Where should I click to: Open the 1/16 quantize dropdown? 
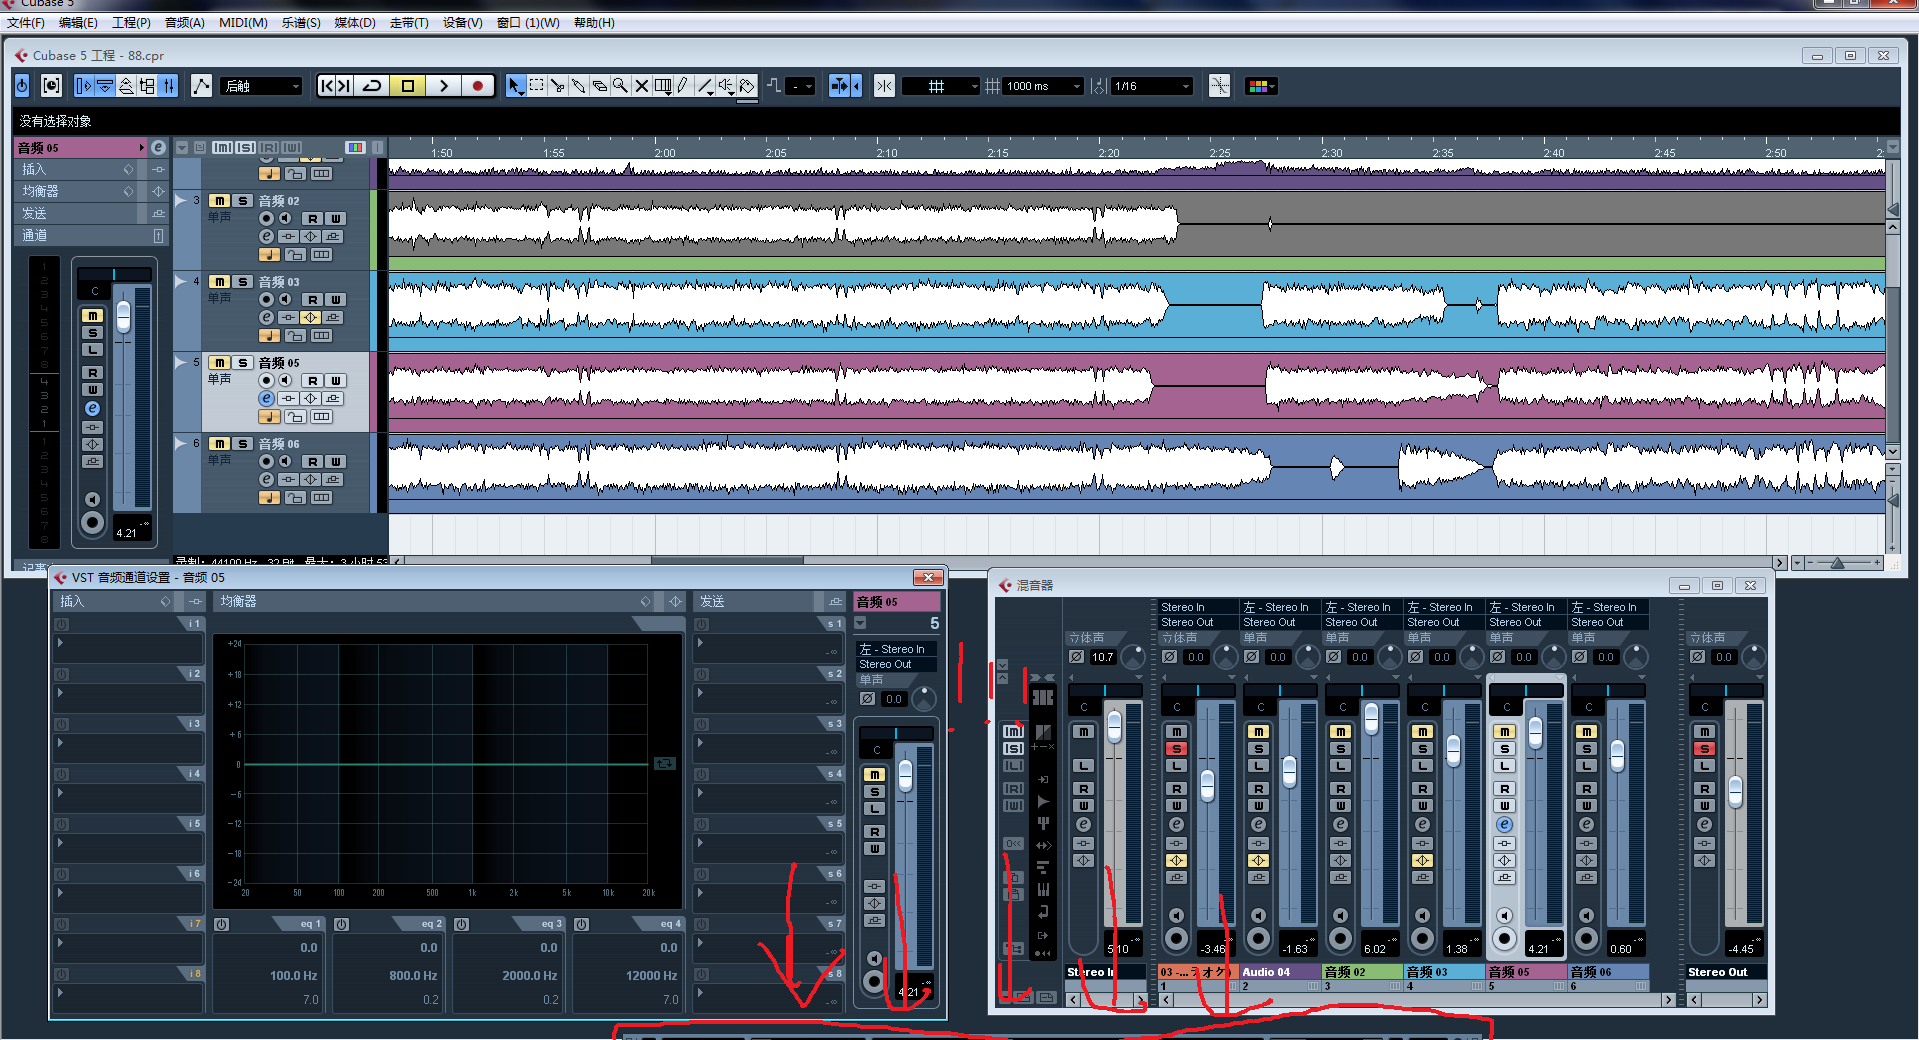coord(1152,86)
